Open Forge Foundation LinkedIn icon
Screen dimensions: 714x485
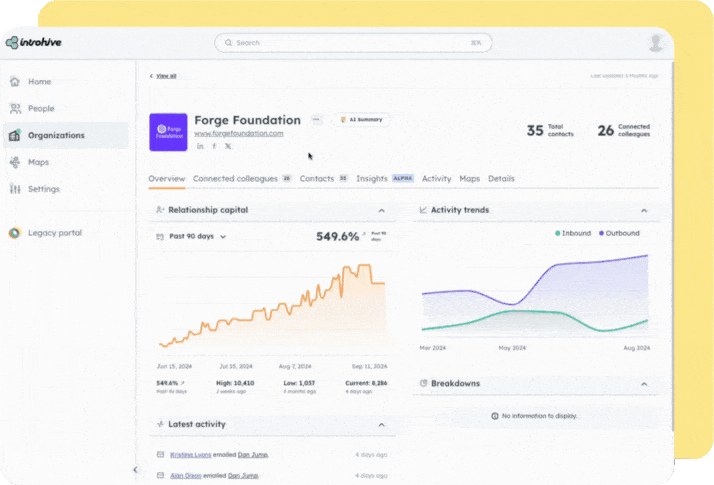point(200,146)
